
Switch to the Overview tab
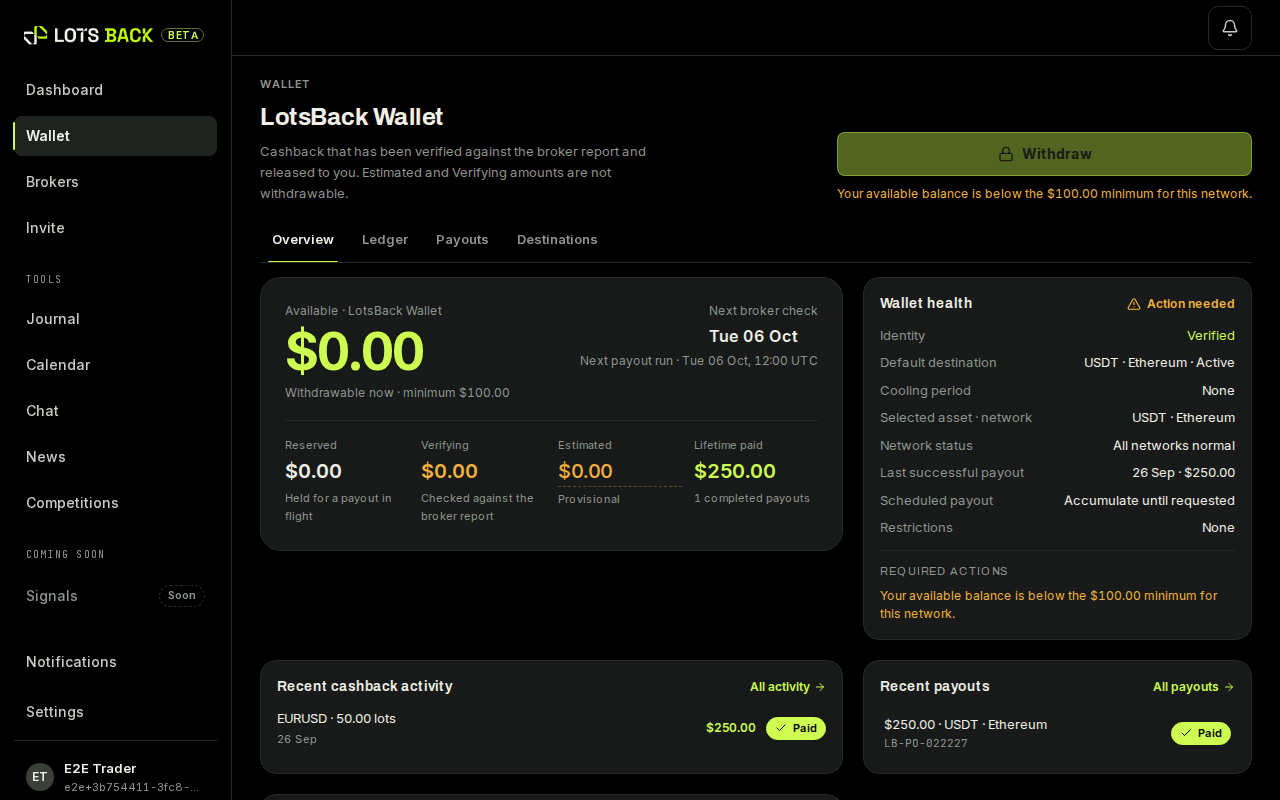click(303, 240)
